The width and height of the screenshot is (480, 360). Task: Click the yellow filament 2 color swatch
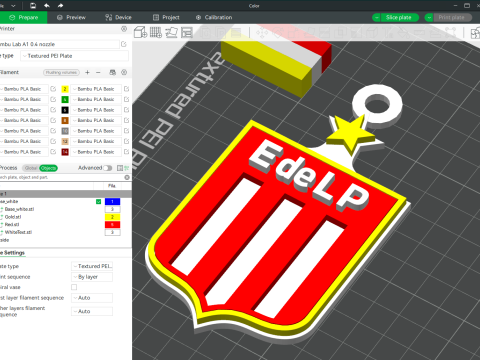65,89
